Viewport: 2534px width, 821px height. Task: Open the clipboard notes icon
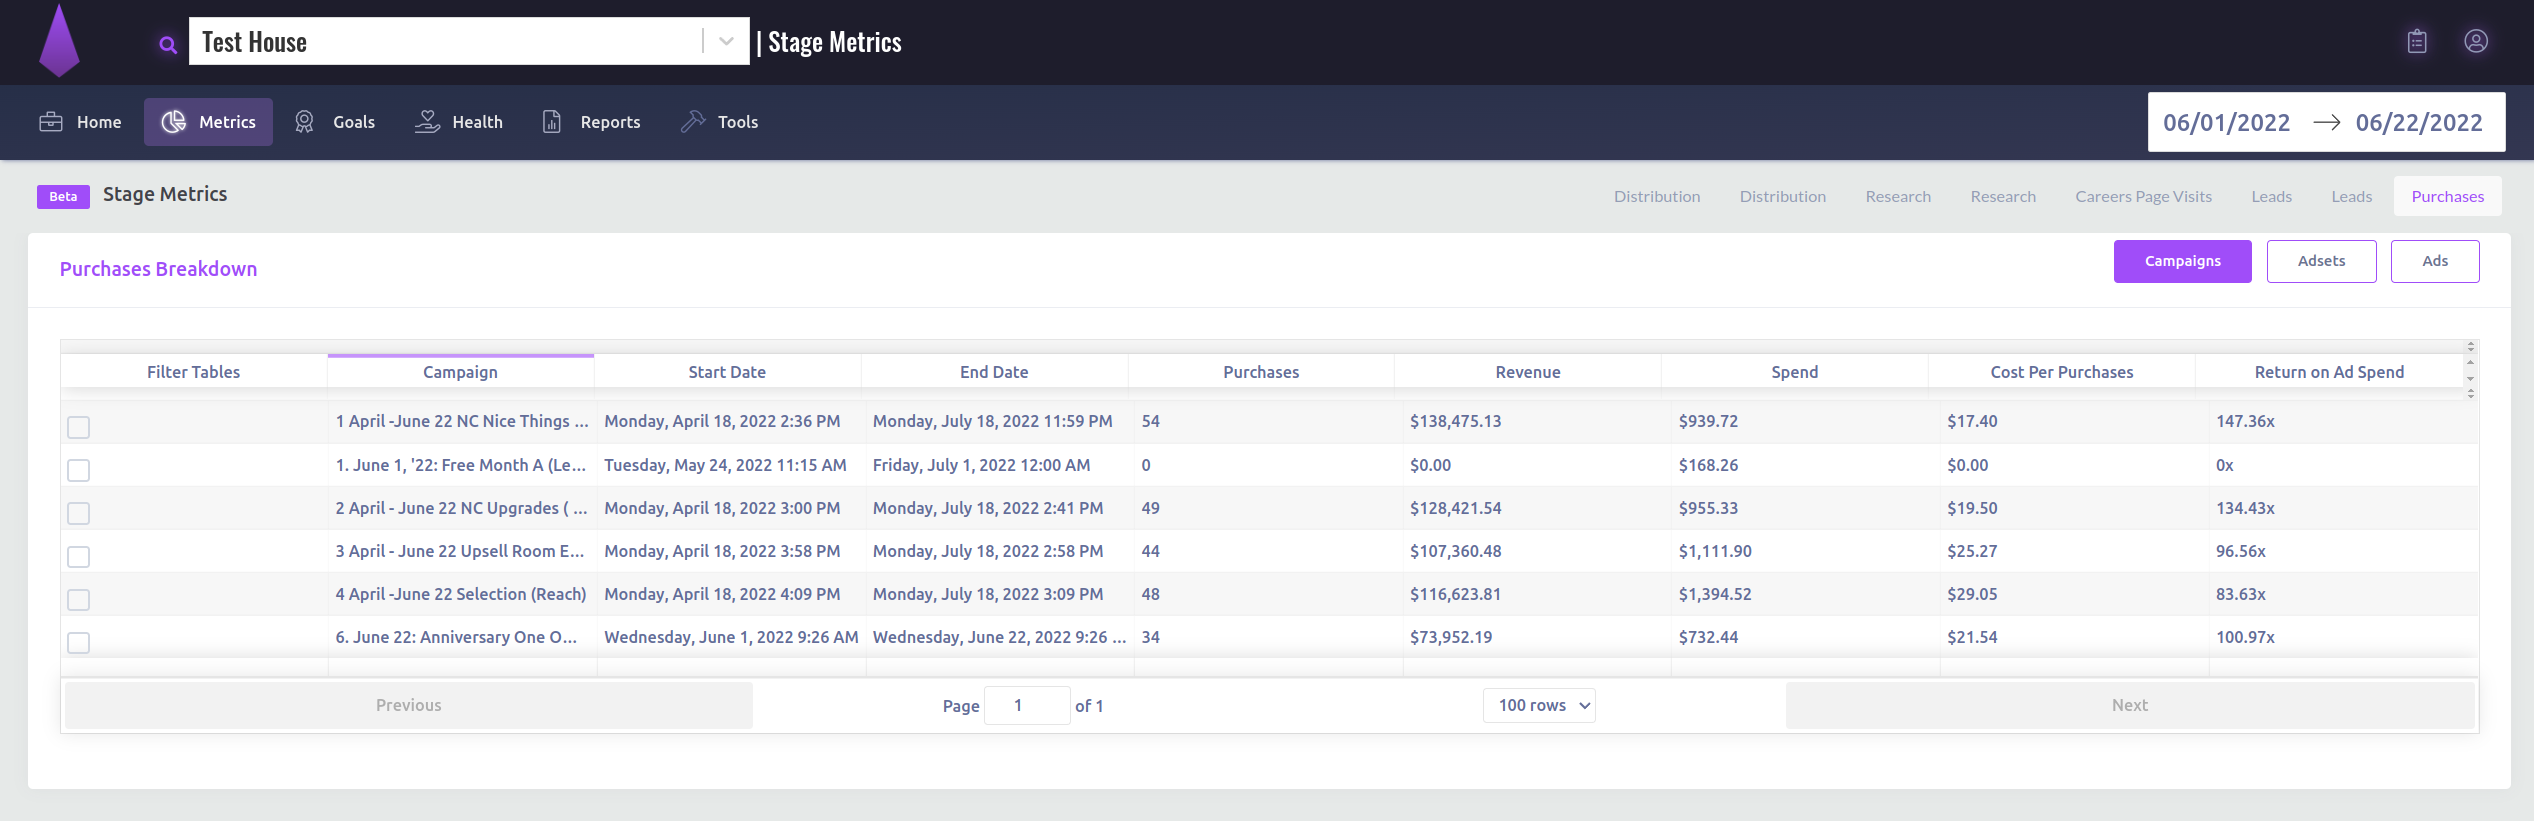tap(2416, 41)
